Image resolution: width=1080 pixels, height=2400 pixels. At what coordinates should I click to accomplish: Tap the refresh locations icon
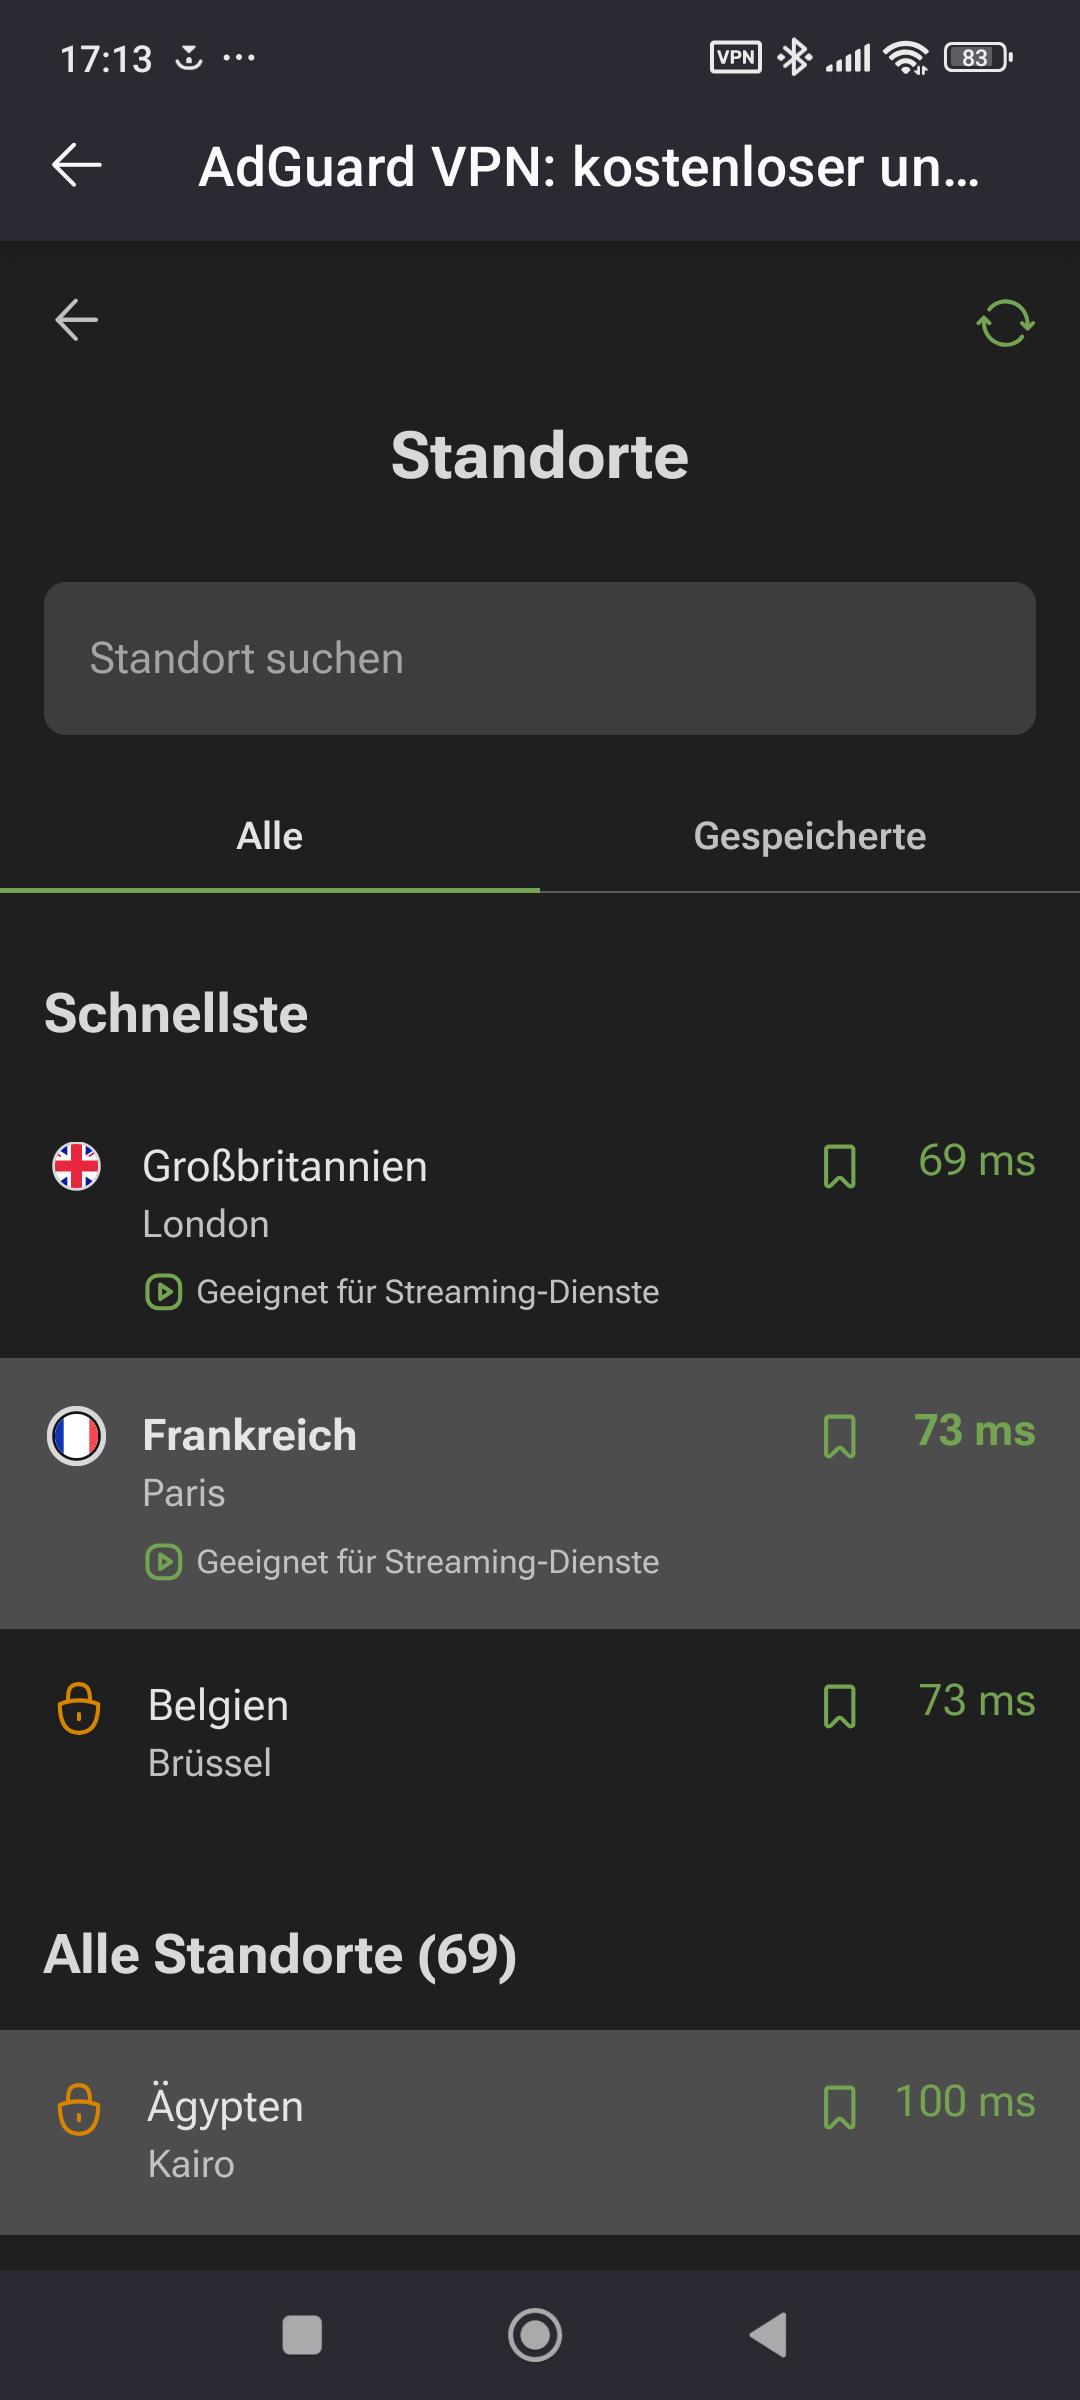point(1005,323)
